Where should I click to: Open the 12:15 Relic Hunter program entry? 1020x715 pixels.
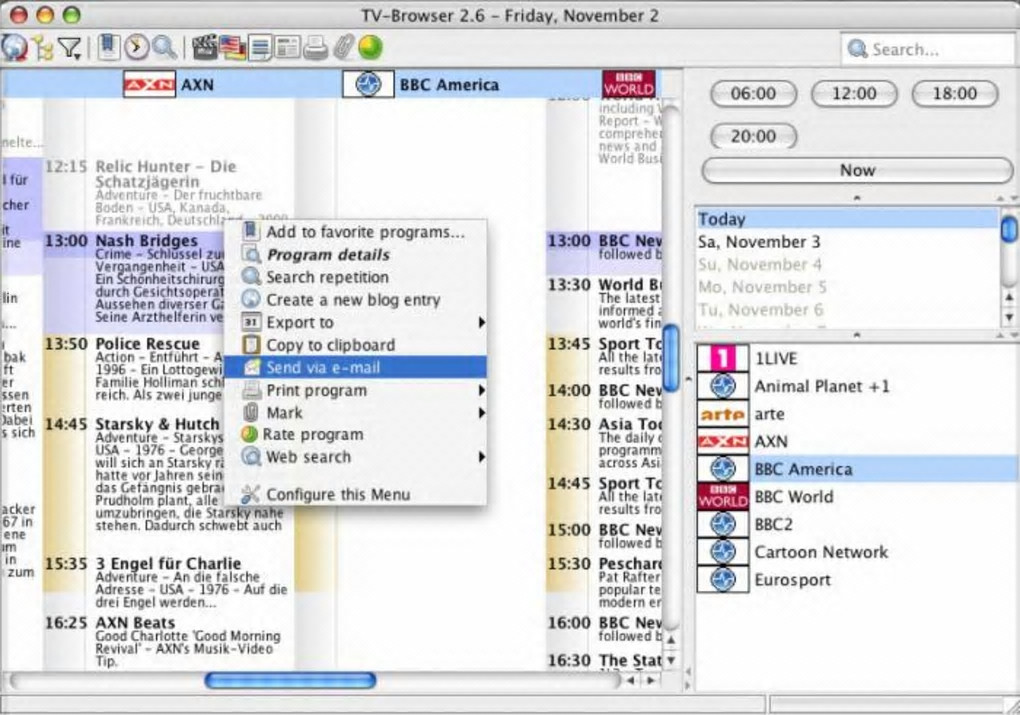click(x=166, y=192)
